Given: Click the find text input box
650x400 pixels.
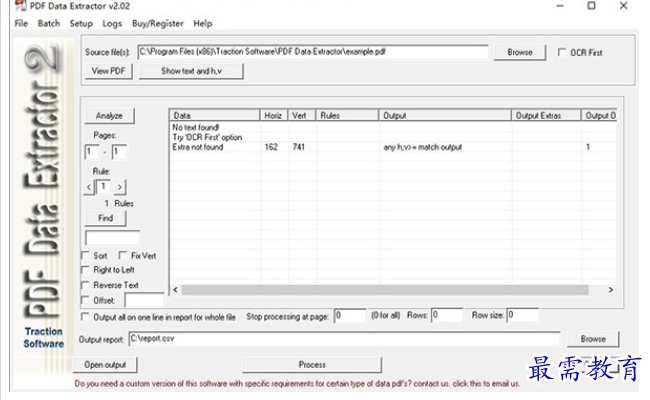Looking at the screenshot, I should coord(112,238).
